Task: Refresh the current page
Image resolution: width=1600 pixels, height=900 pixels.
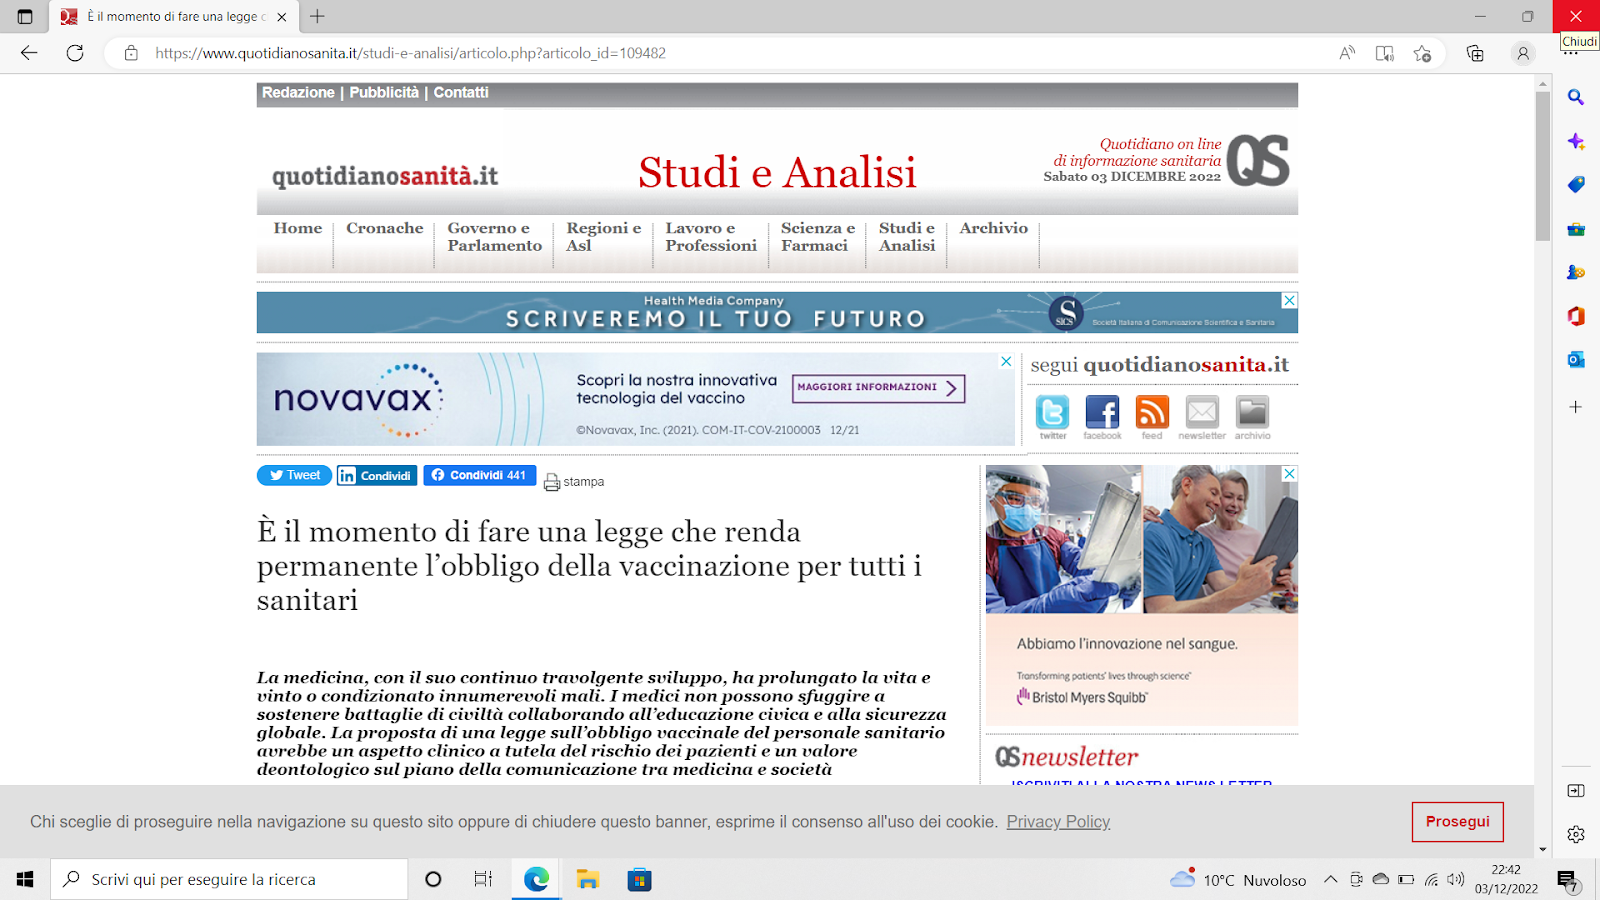Action: tap(75, 53)
